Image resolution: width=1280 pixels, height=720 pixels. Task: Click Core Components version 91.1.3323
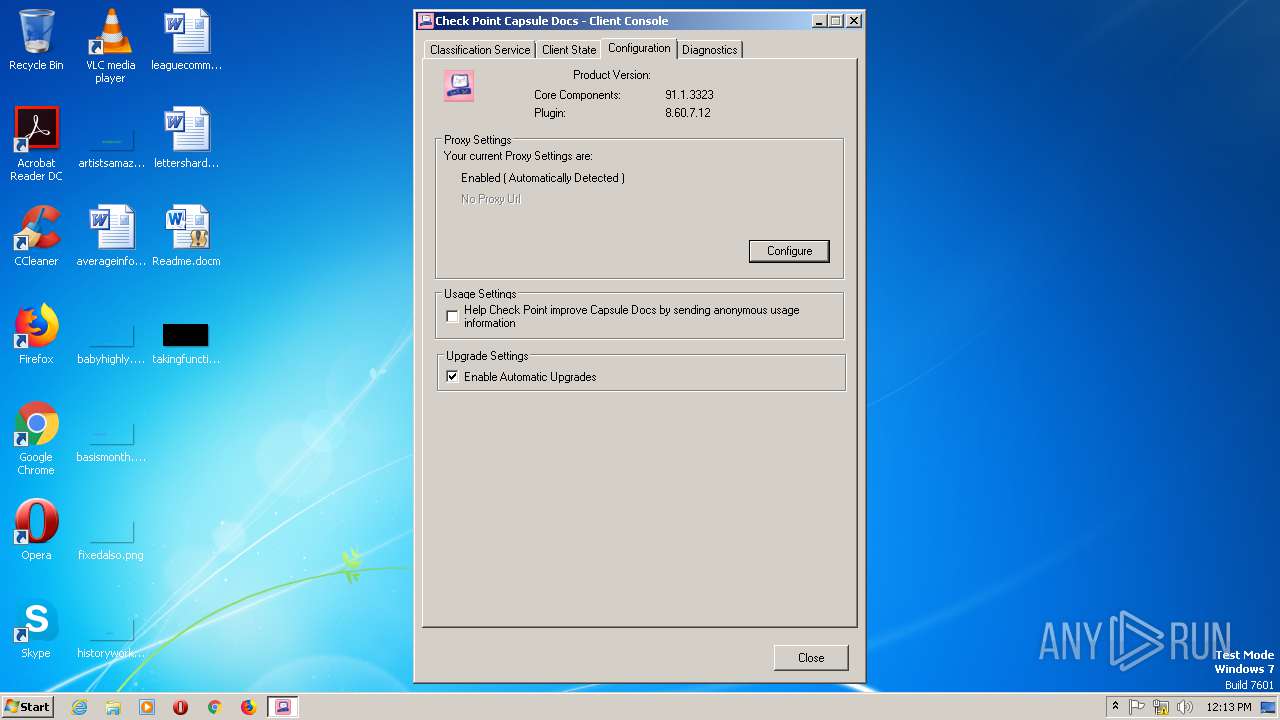point(689,95)
